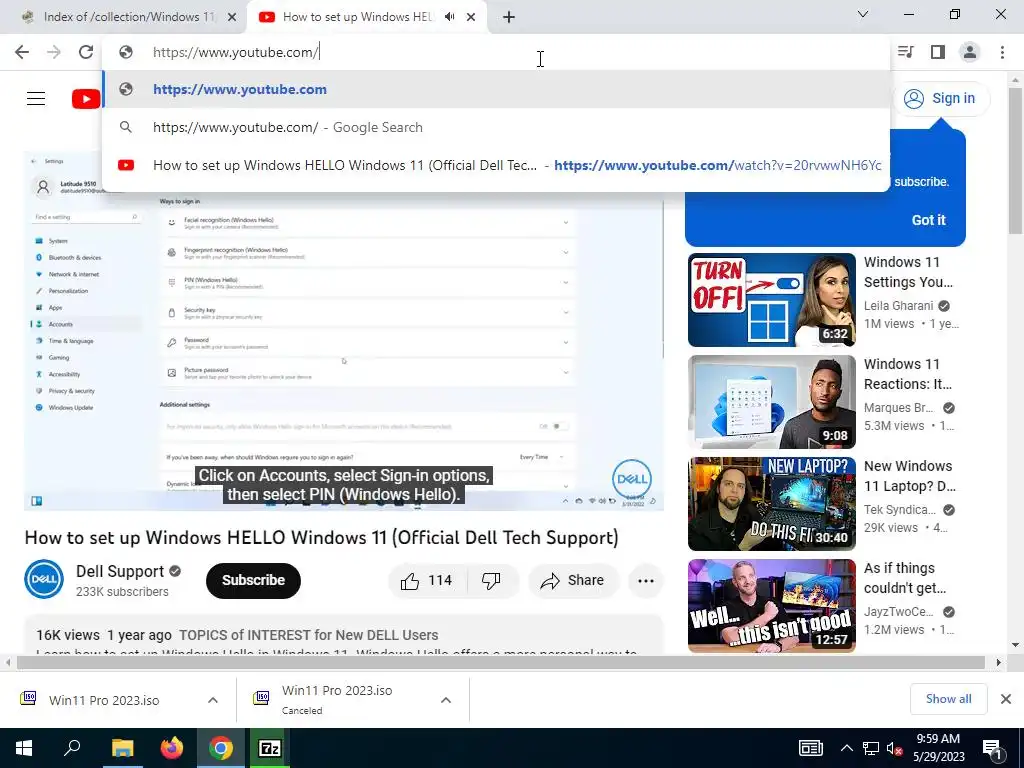Click Got it on subscribe tooltip

point(929,220)
